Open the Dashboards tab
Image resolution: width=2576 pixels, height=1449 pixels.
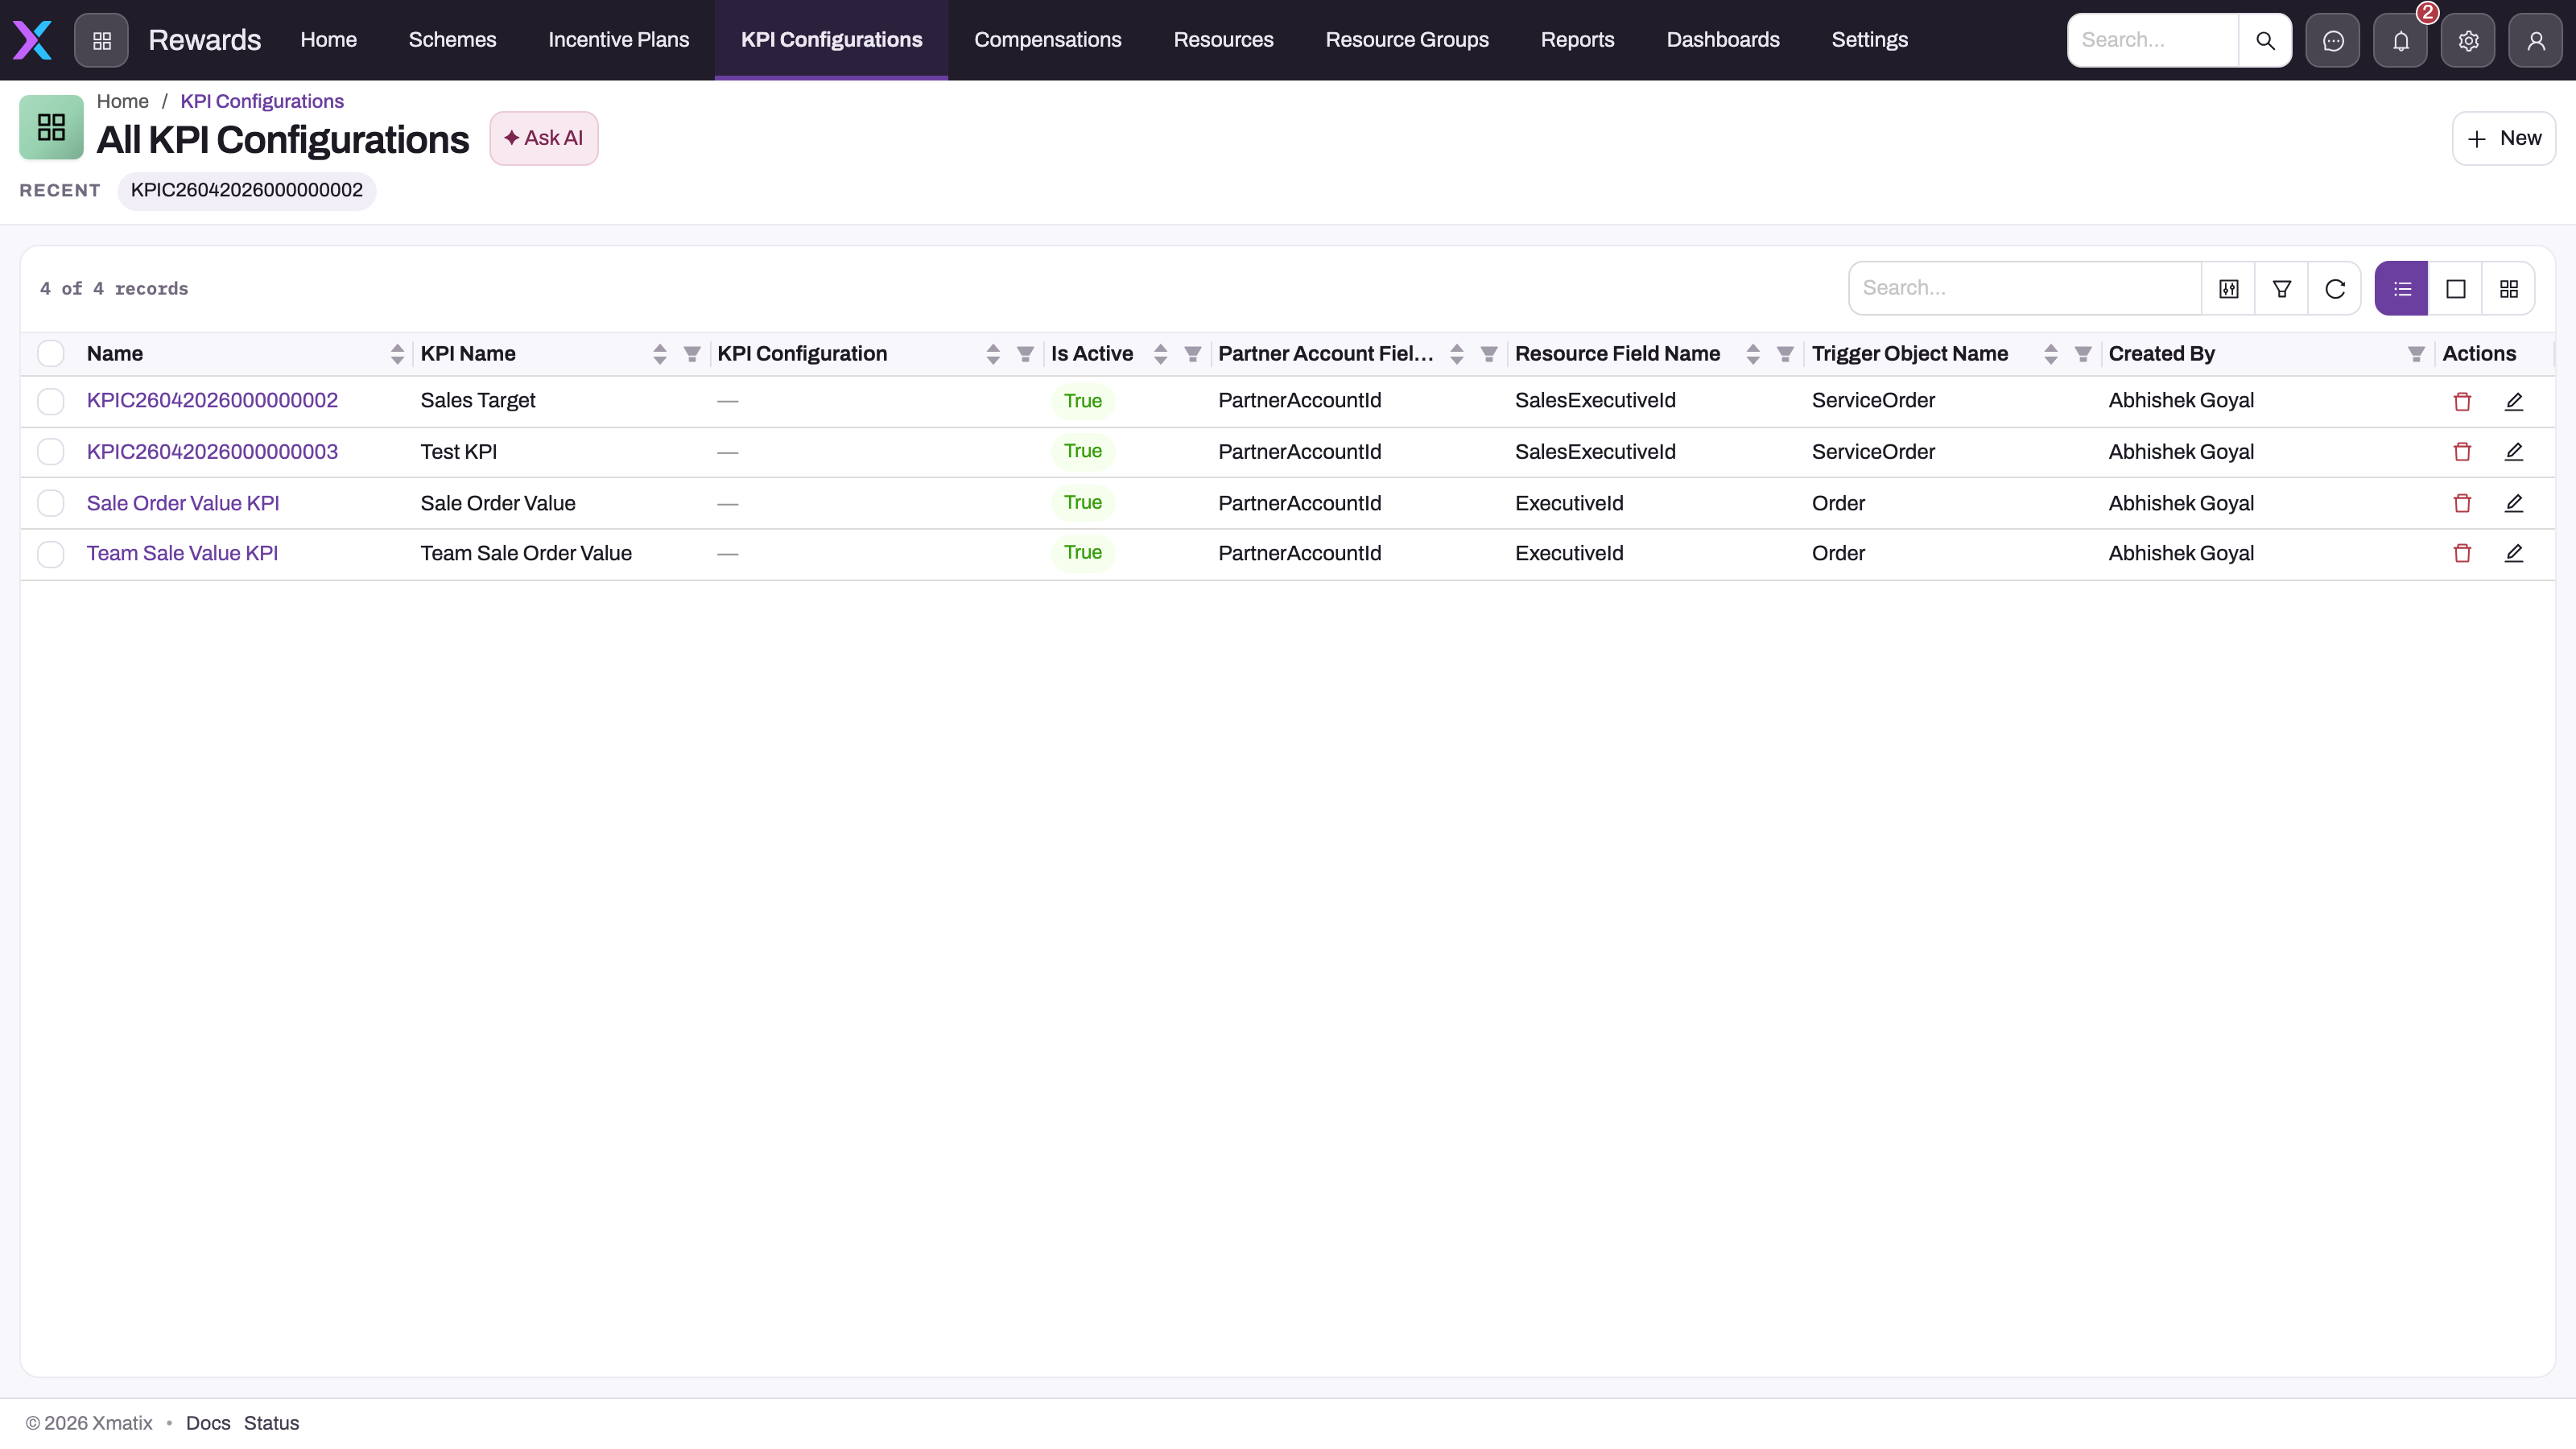(1722, 40)
